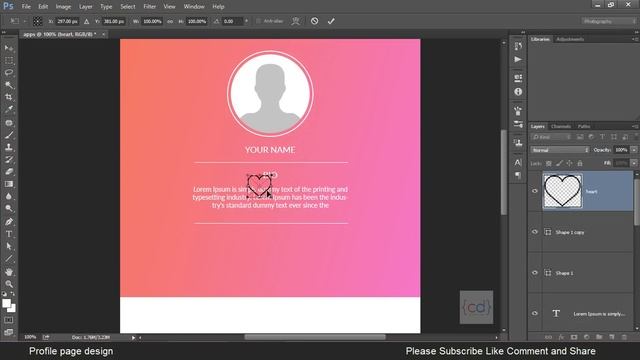Hide the Lorem Ipsum text layer
The image size is (640, 360).
click(535, 313)
